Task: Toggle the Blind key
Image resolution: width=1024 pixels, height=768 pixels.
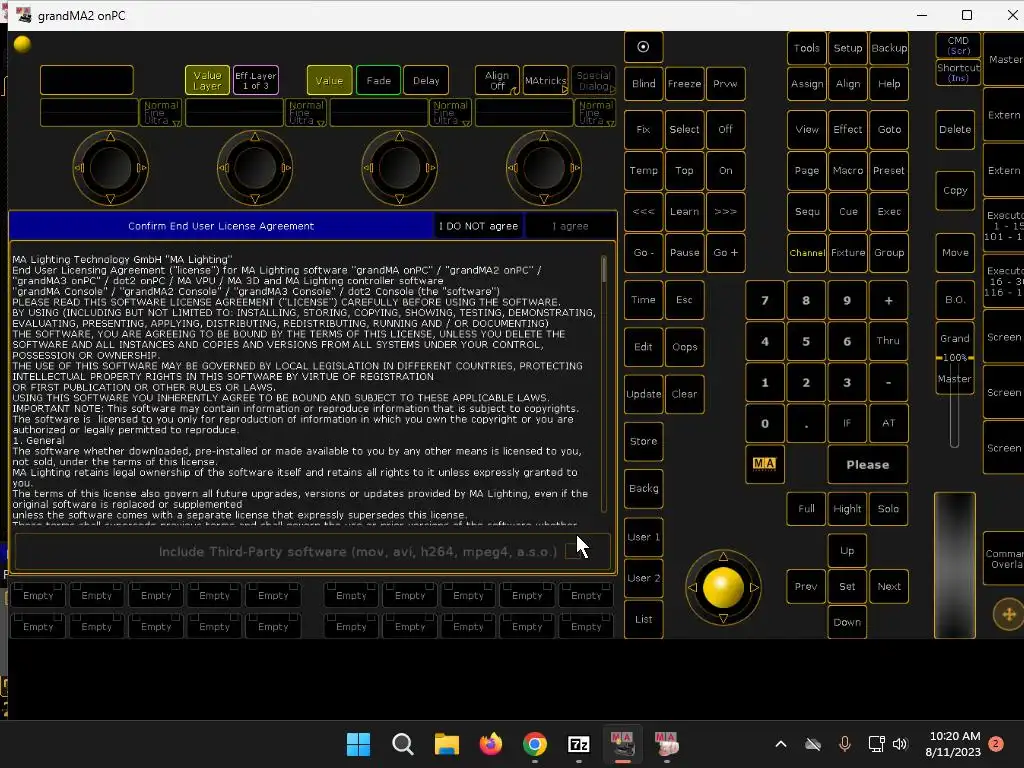Action: 643,84
